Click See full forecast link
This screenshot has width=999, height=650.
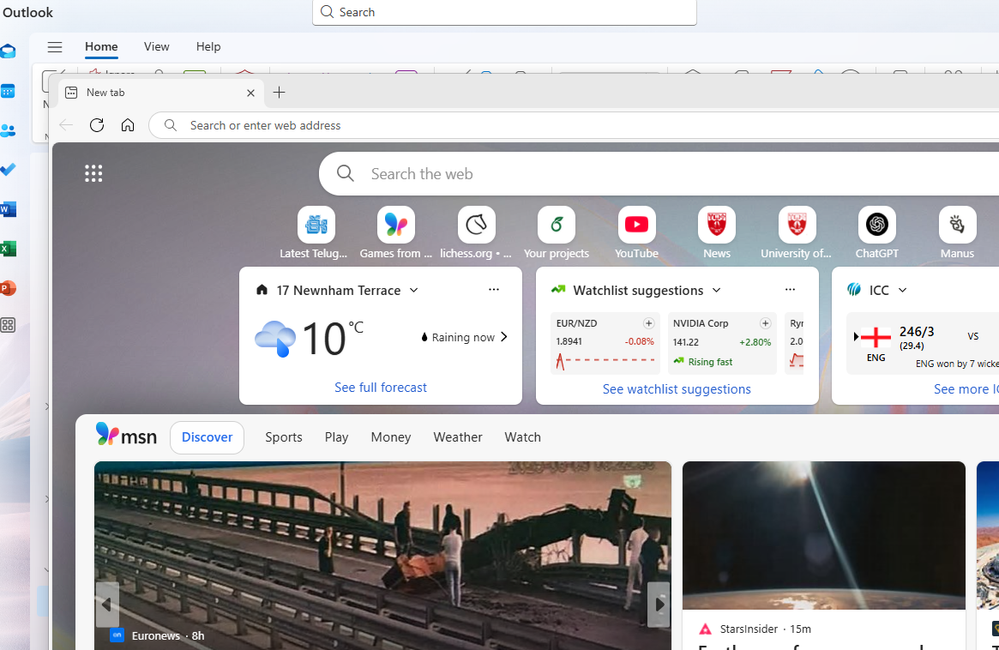pos(380,387)
